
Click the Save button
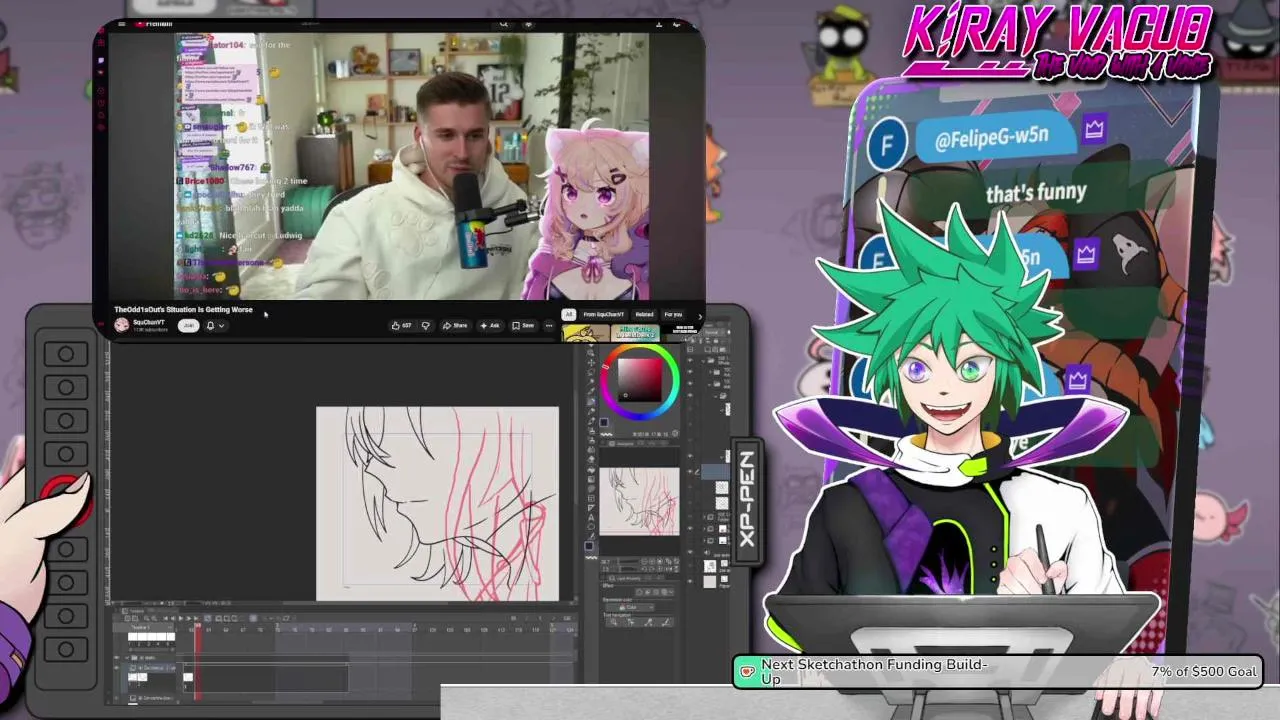[524, 325]
